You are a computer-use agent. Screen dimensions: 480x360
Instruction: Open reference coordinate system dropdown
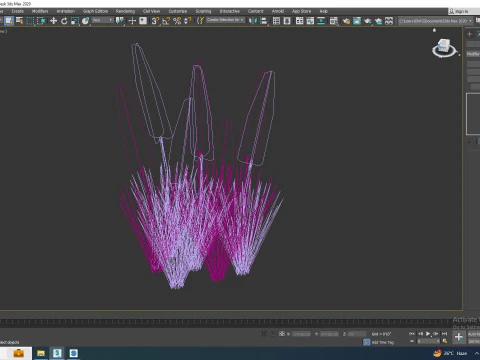pos(102,20)
